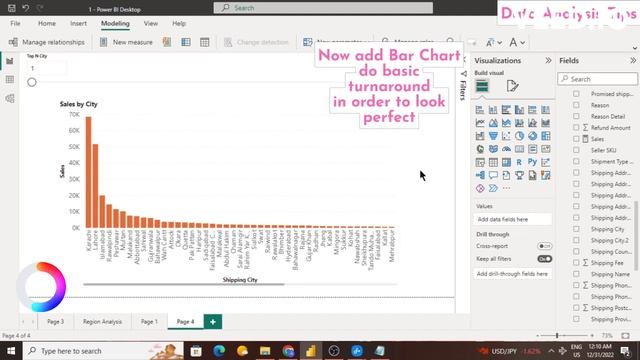
Task: Select the clustered column chart visual
Action: 519,110
